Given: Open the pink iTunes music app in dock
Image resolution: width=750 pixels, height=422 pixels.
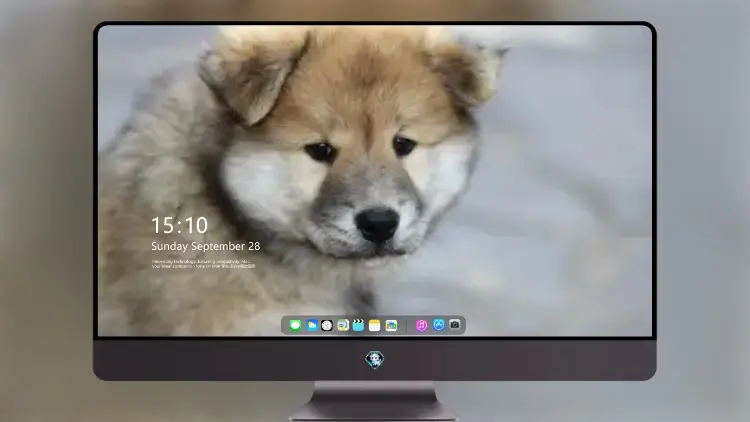Looking at the screenshot, I should [421, 325].
